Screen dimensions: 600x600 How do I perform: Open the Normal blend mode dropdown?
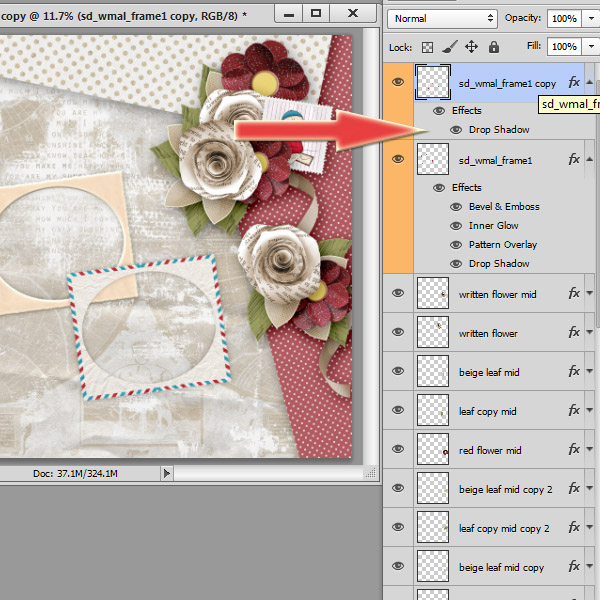click(x=443, y=19)
